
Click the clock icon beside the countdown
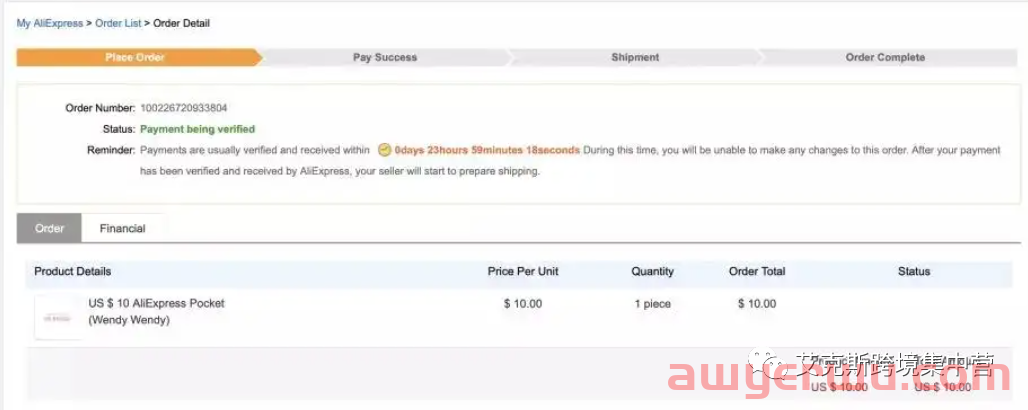pyautogui.click(x=385, y=150)
